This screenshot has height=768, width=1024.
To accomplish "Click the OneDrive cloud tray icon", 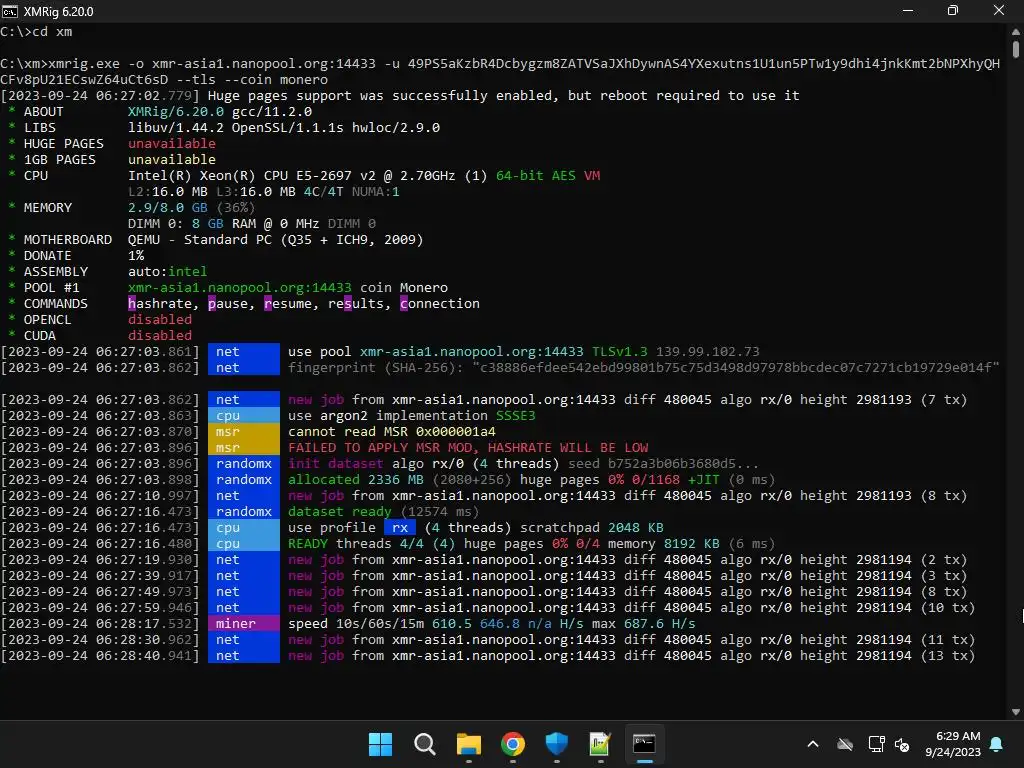I will (845, 744).
